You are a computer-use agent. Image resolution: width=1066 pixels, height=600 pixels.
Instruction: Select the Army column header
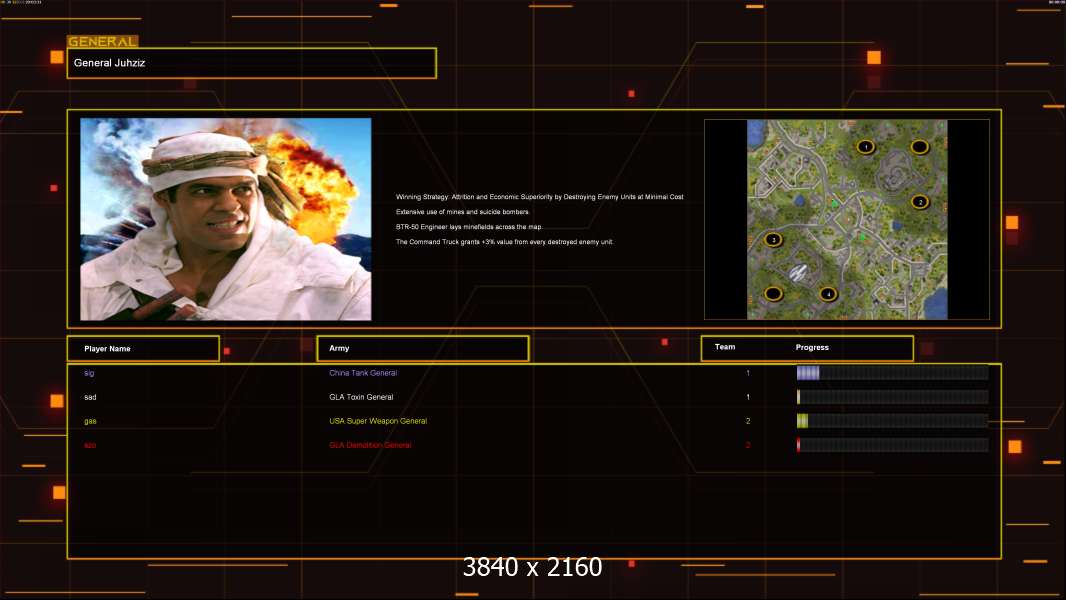(422, 349)
